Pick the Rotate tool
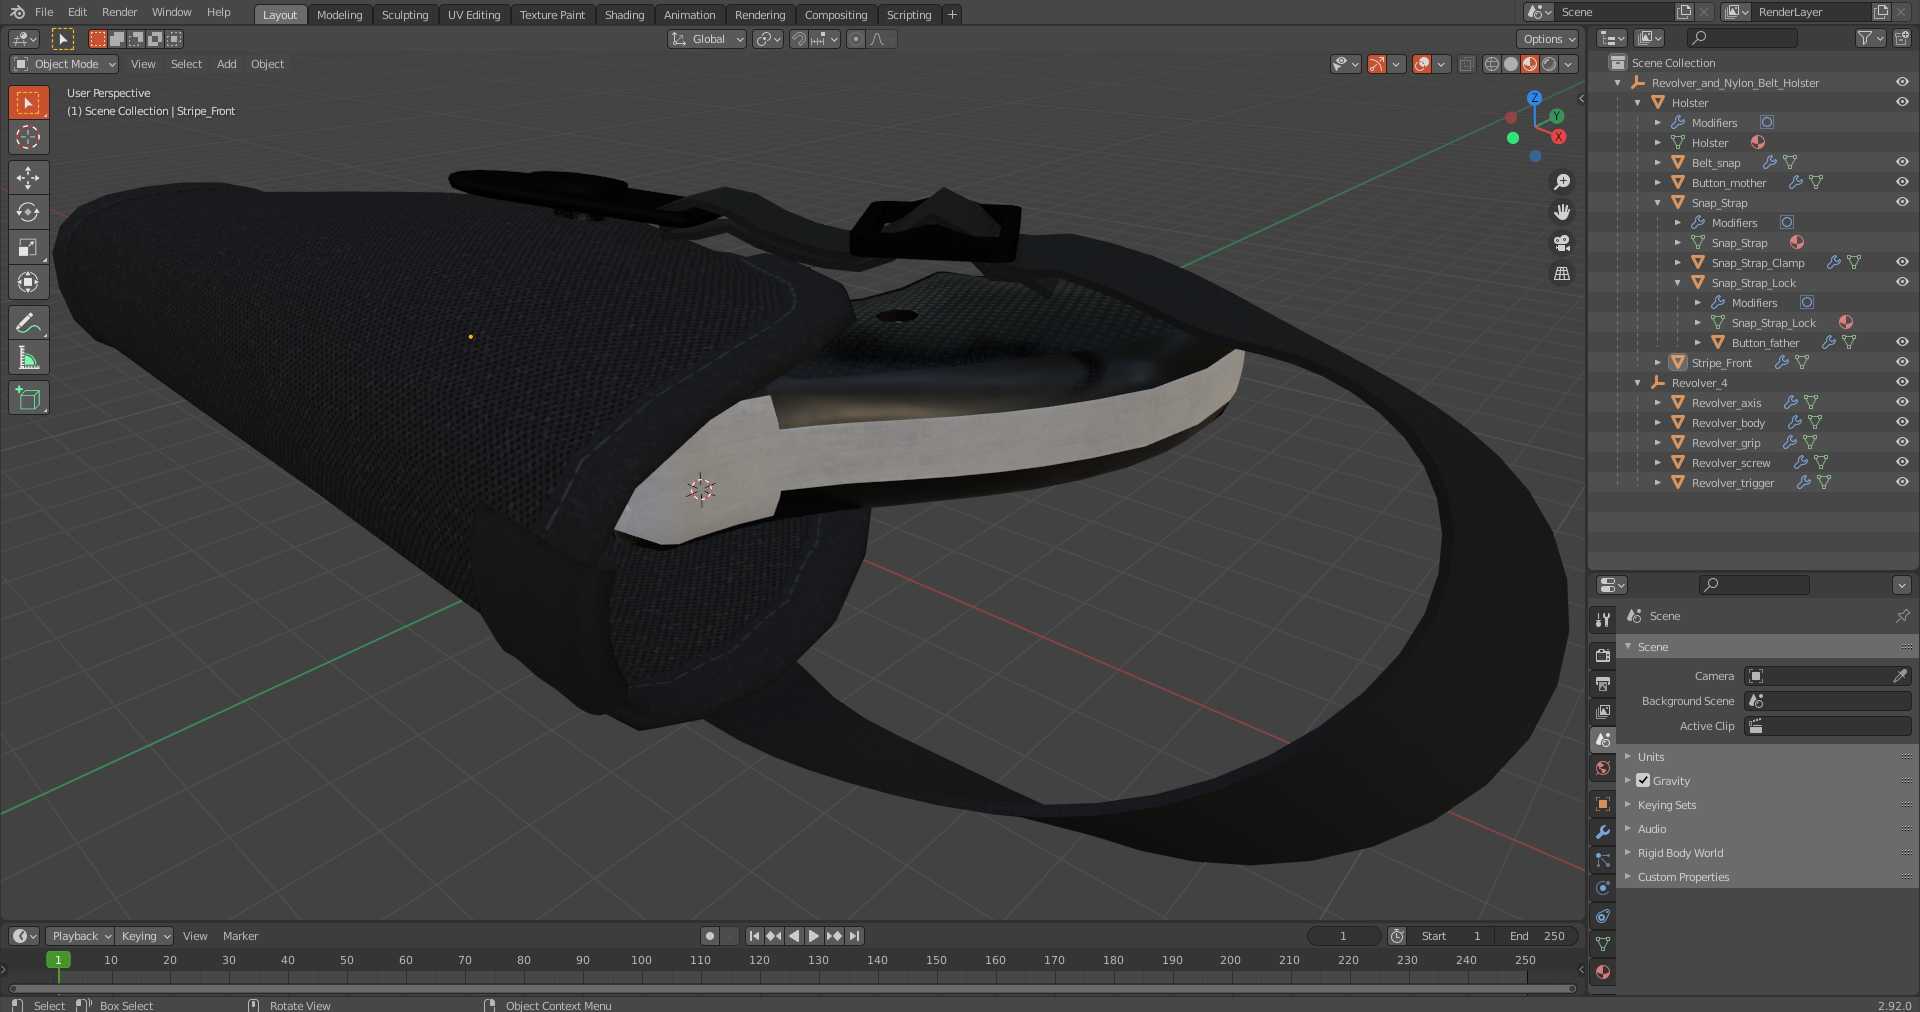 pyautogui.click(x=29, y=212)
